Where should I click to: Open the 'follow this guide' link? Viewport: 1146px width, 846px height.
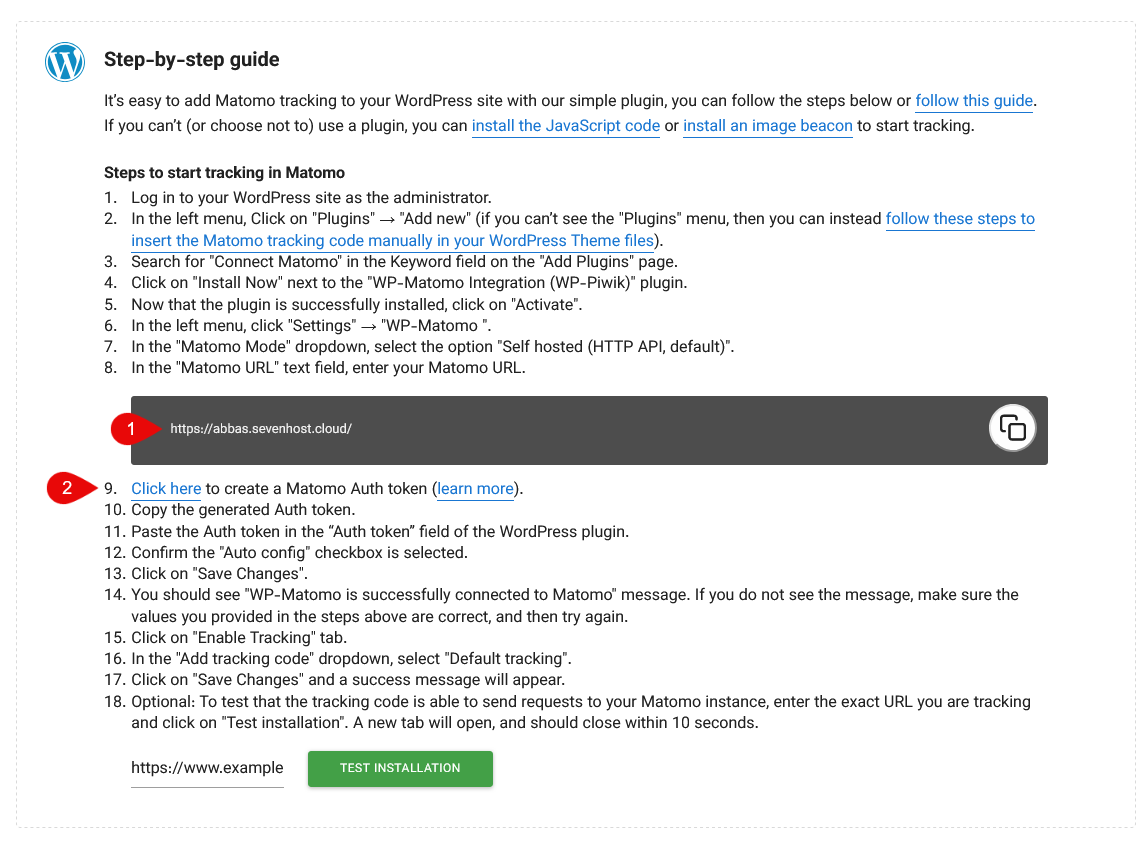tap(974, 101)
